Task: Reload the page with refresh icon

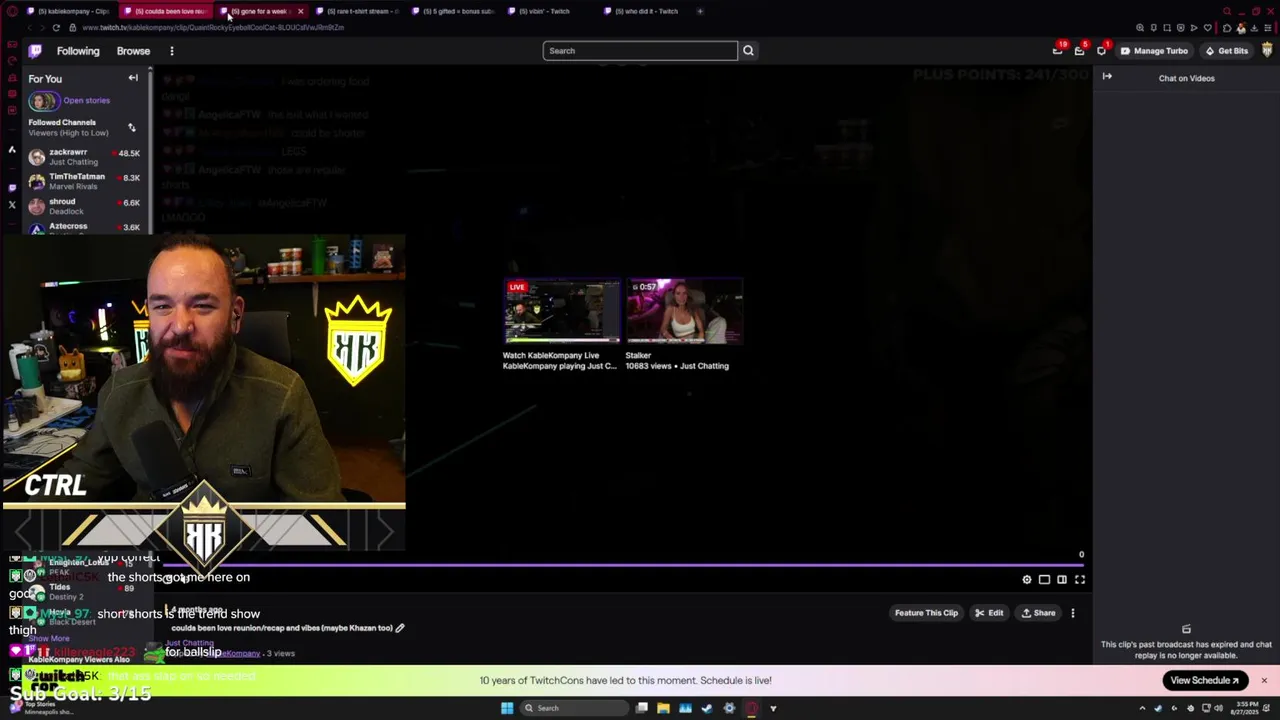Action: click(x=56, y=28)
